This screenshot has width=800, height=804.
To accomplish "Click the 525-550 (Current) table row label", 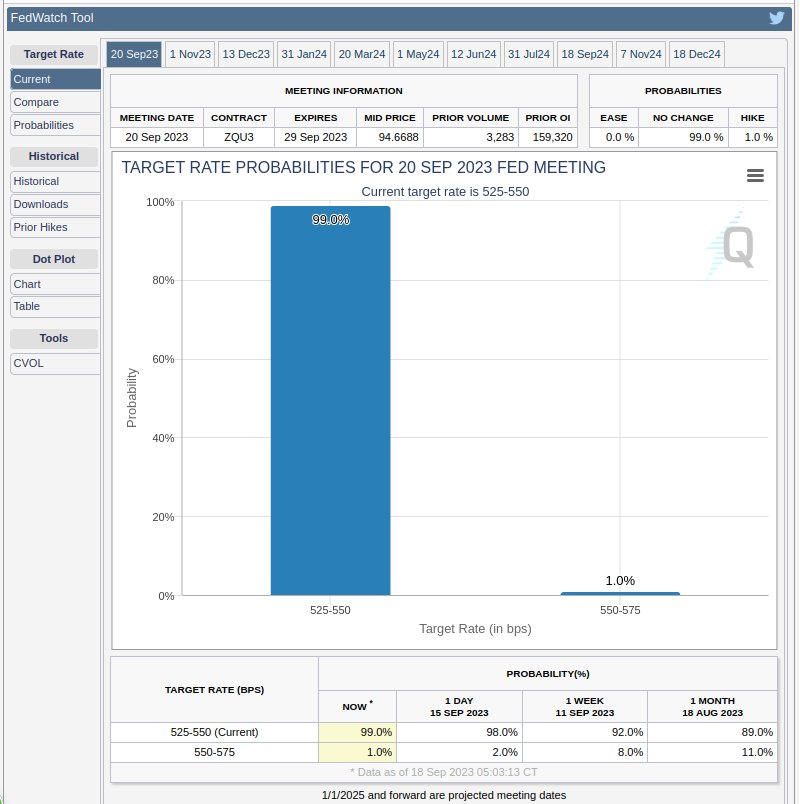I will 214,732.
